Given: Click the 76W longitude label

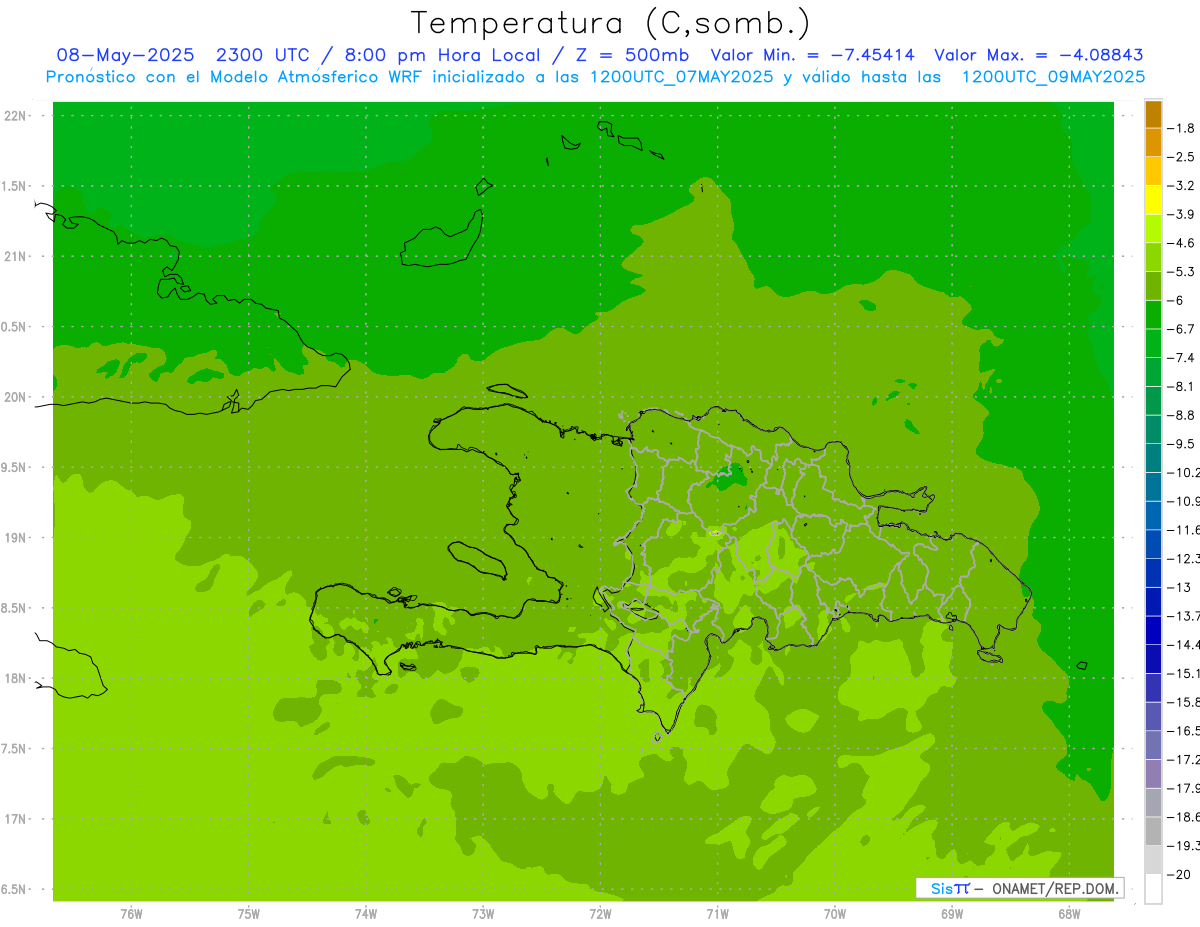Looking at the screenshot, I should click(x=131, y=914).
